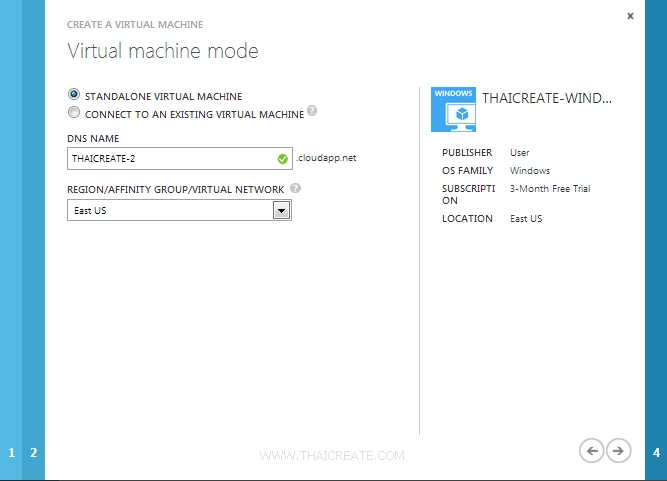Viewport: 667px width, 481px height.
Task: Click the REGION/AFFINITY GROUP/VIRTUAL NETWORK label
Action: [176, 190]
